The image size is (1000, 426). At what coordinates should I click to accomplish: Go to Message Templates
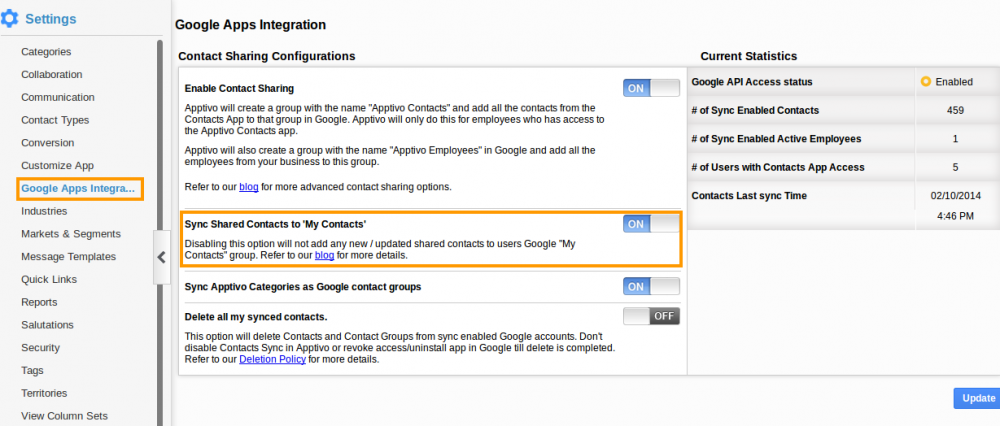pos(68,257)
